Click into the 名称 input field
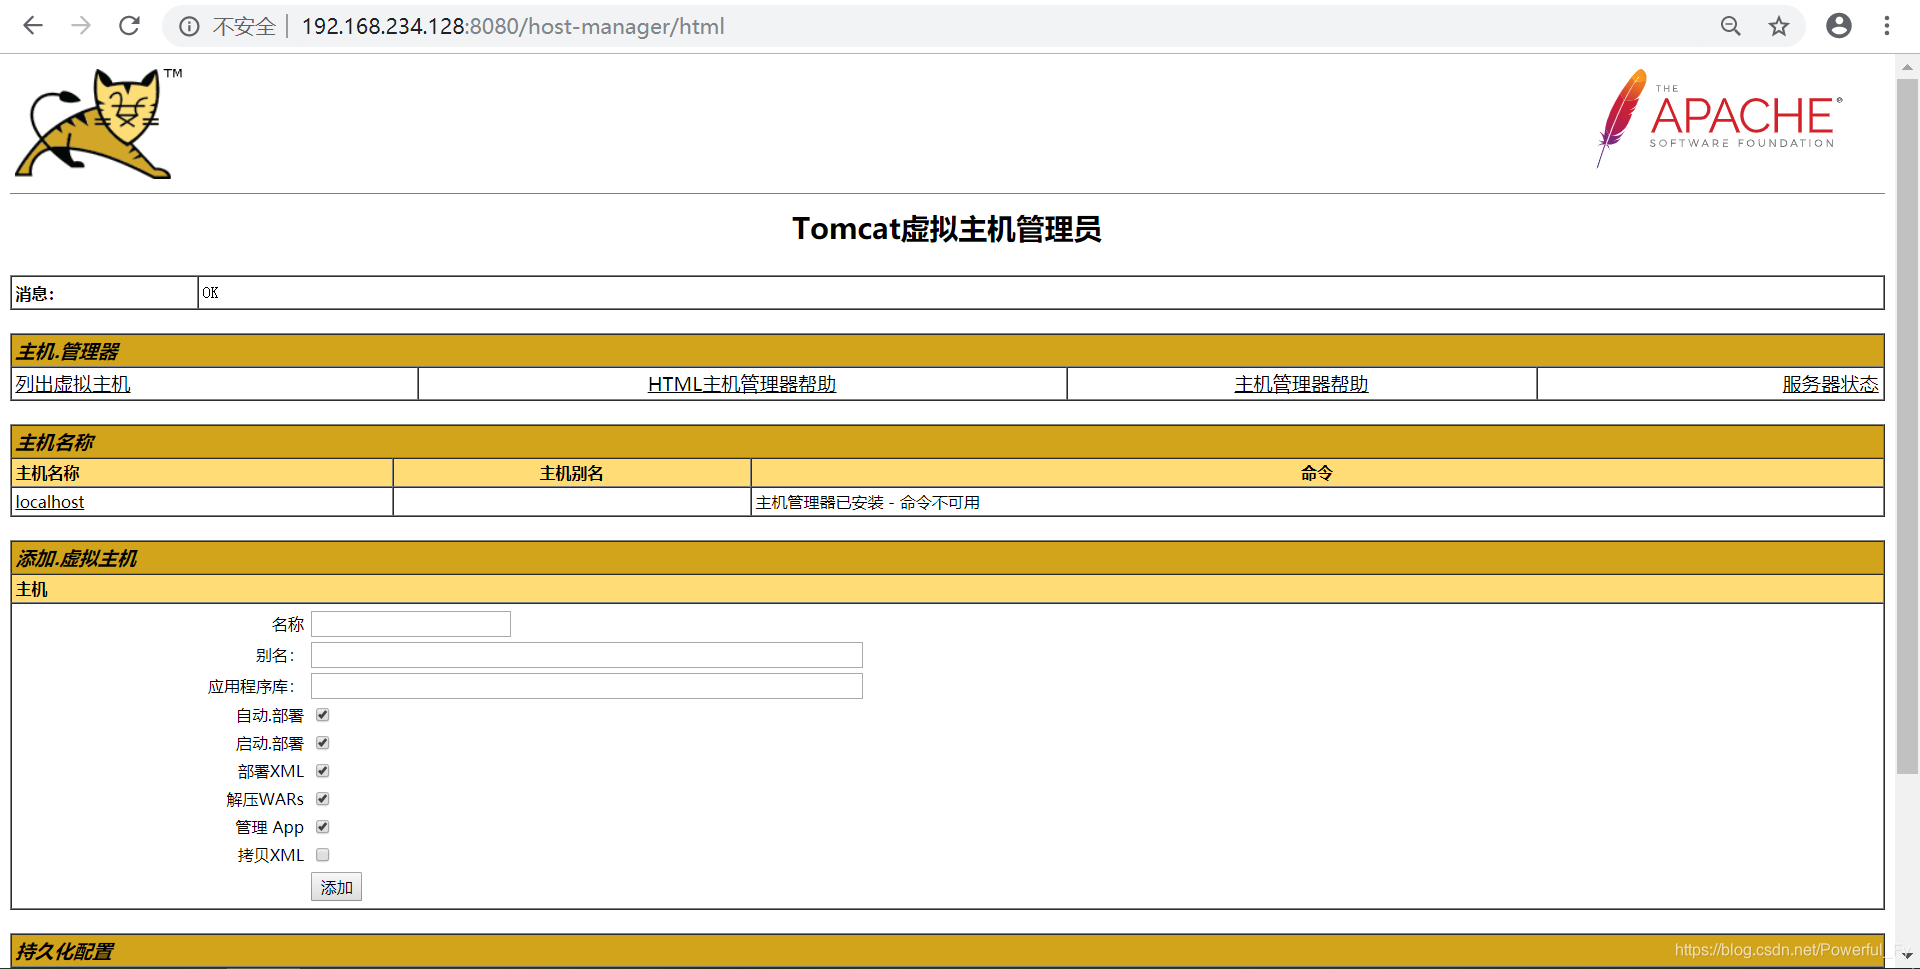 (411, 624)
